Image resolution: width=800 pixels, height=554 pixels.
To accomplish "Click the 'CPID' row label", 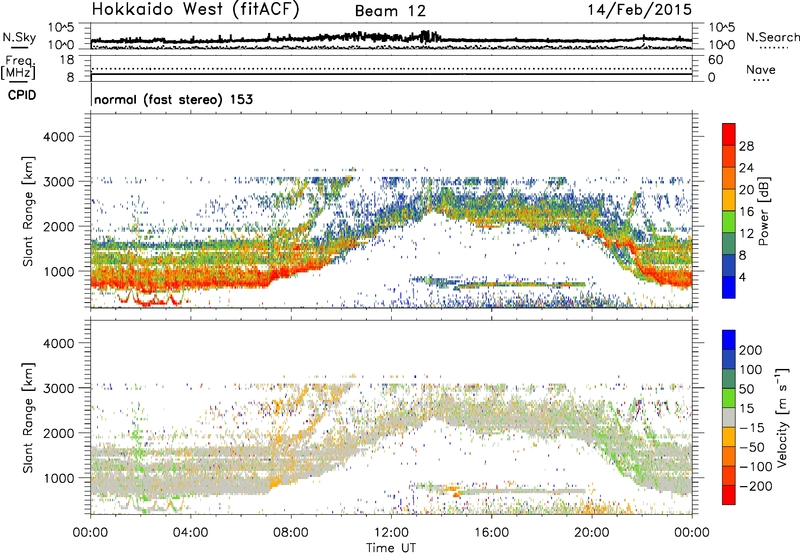I will coord(22,95).
